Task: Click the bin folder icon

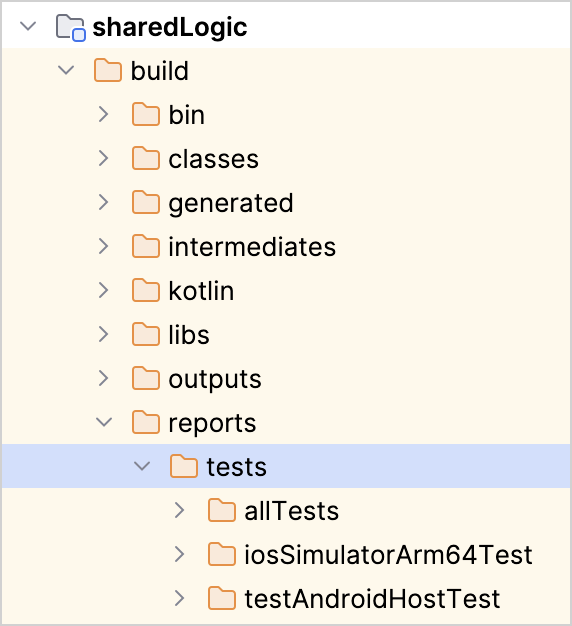Action: coord(146,115)
